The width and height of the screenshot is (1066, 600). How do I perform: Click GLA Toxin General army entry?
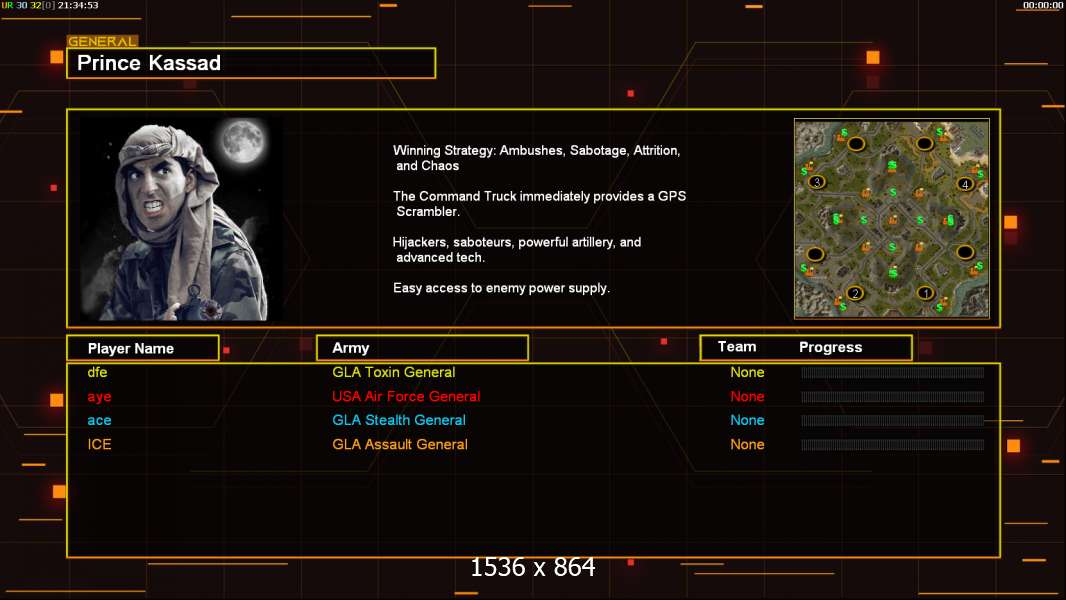click(x=394, y=372)
